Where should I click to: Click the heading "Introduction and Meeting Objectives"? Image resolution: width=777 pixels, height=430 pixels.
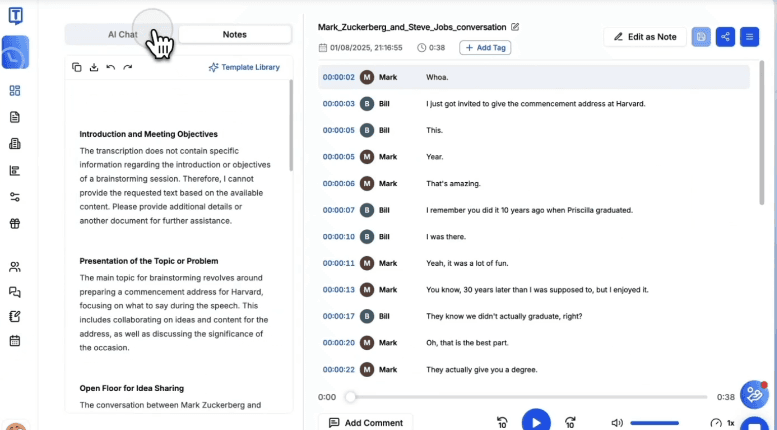pos(149,134)
